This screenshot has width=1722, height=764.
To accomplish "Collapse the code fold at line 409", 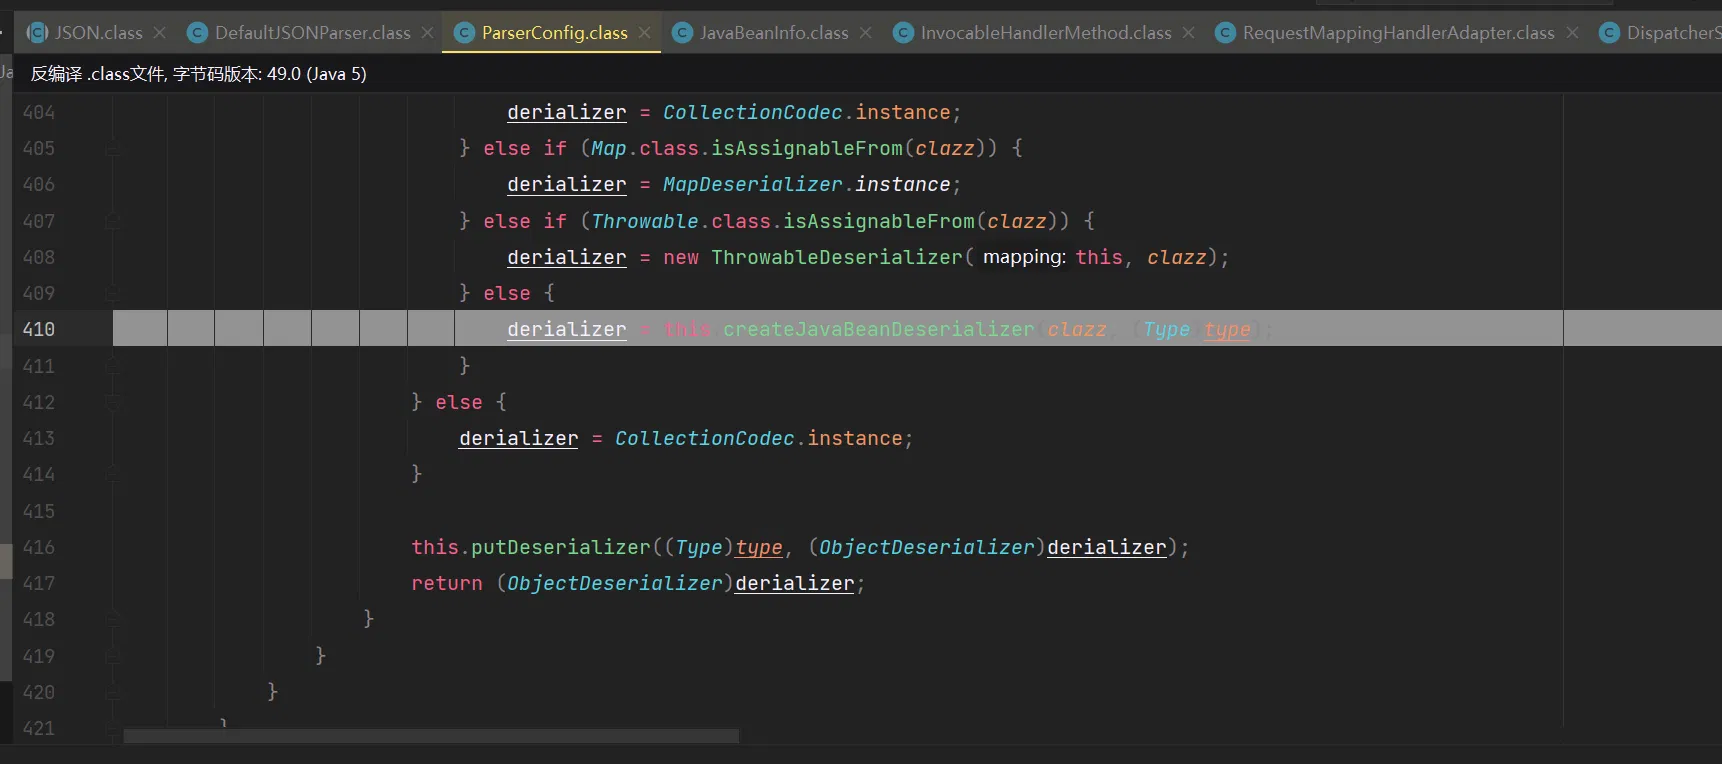I will click(x=113, y=294).
